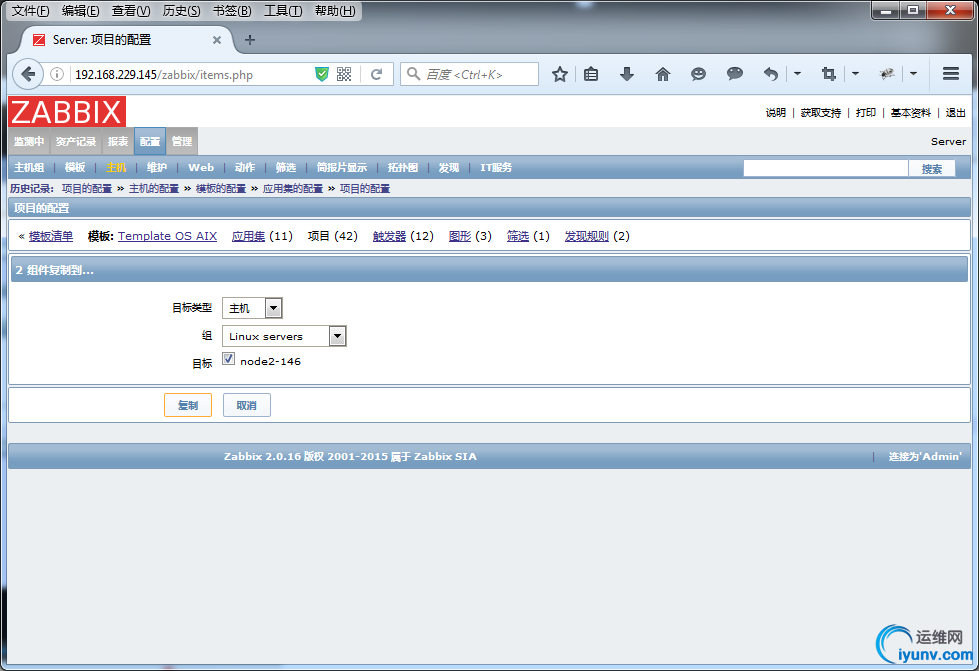Open the Template OS AIX link

167,236
